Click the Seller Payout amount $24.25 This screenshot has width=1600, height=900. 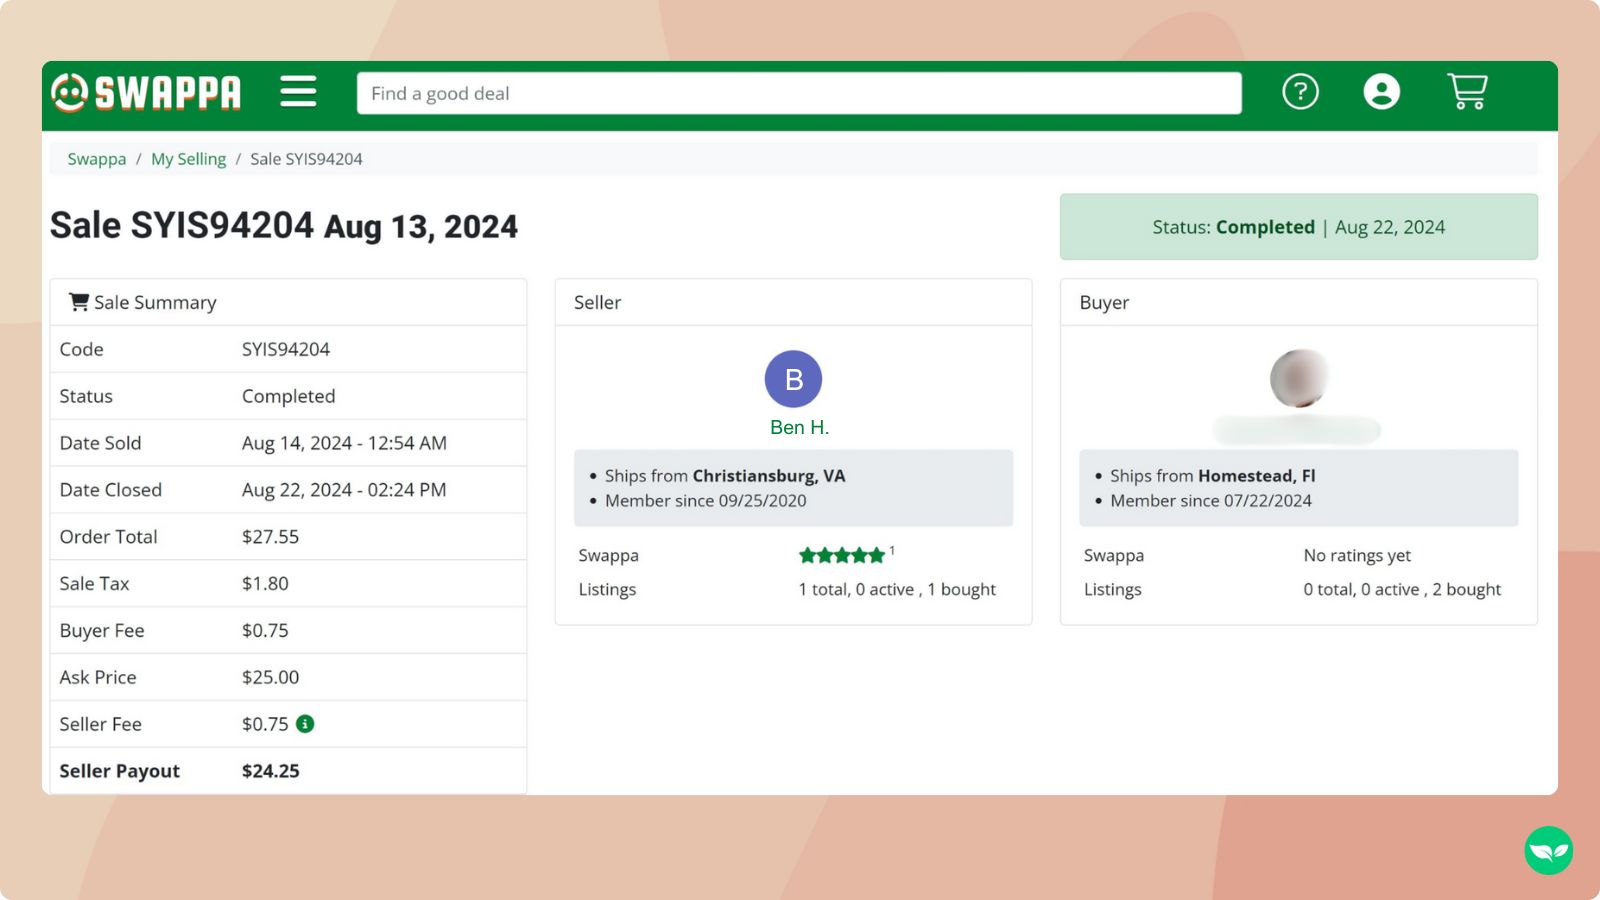pyautogui.click(x=271, y=771)
